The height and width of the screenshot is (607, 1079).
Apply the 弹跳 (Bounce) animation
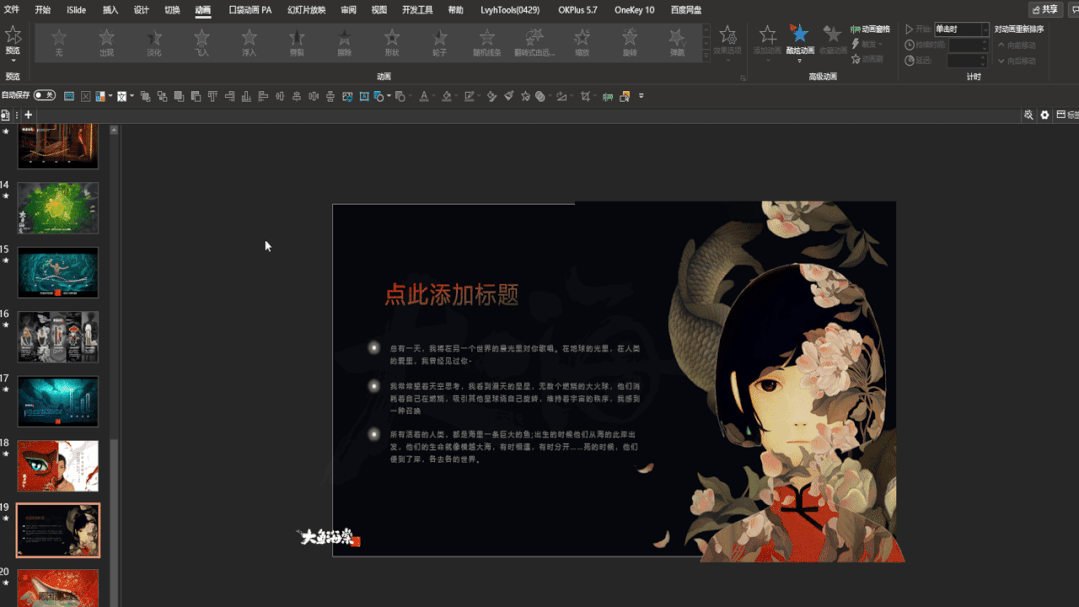(x=677, y=41)
